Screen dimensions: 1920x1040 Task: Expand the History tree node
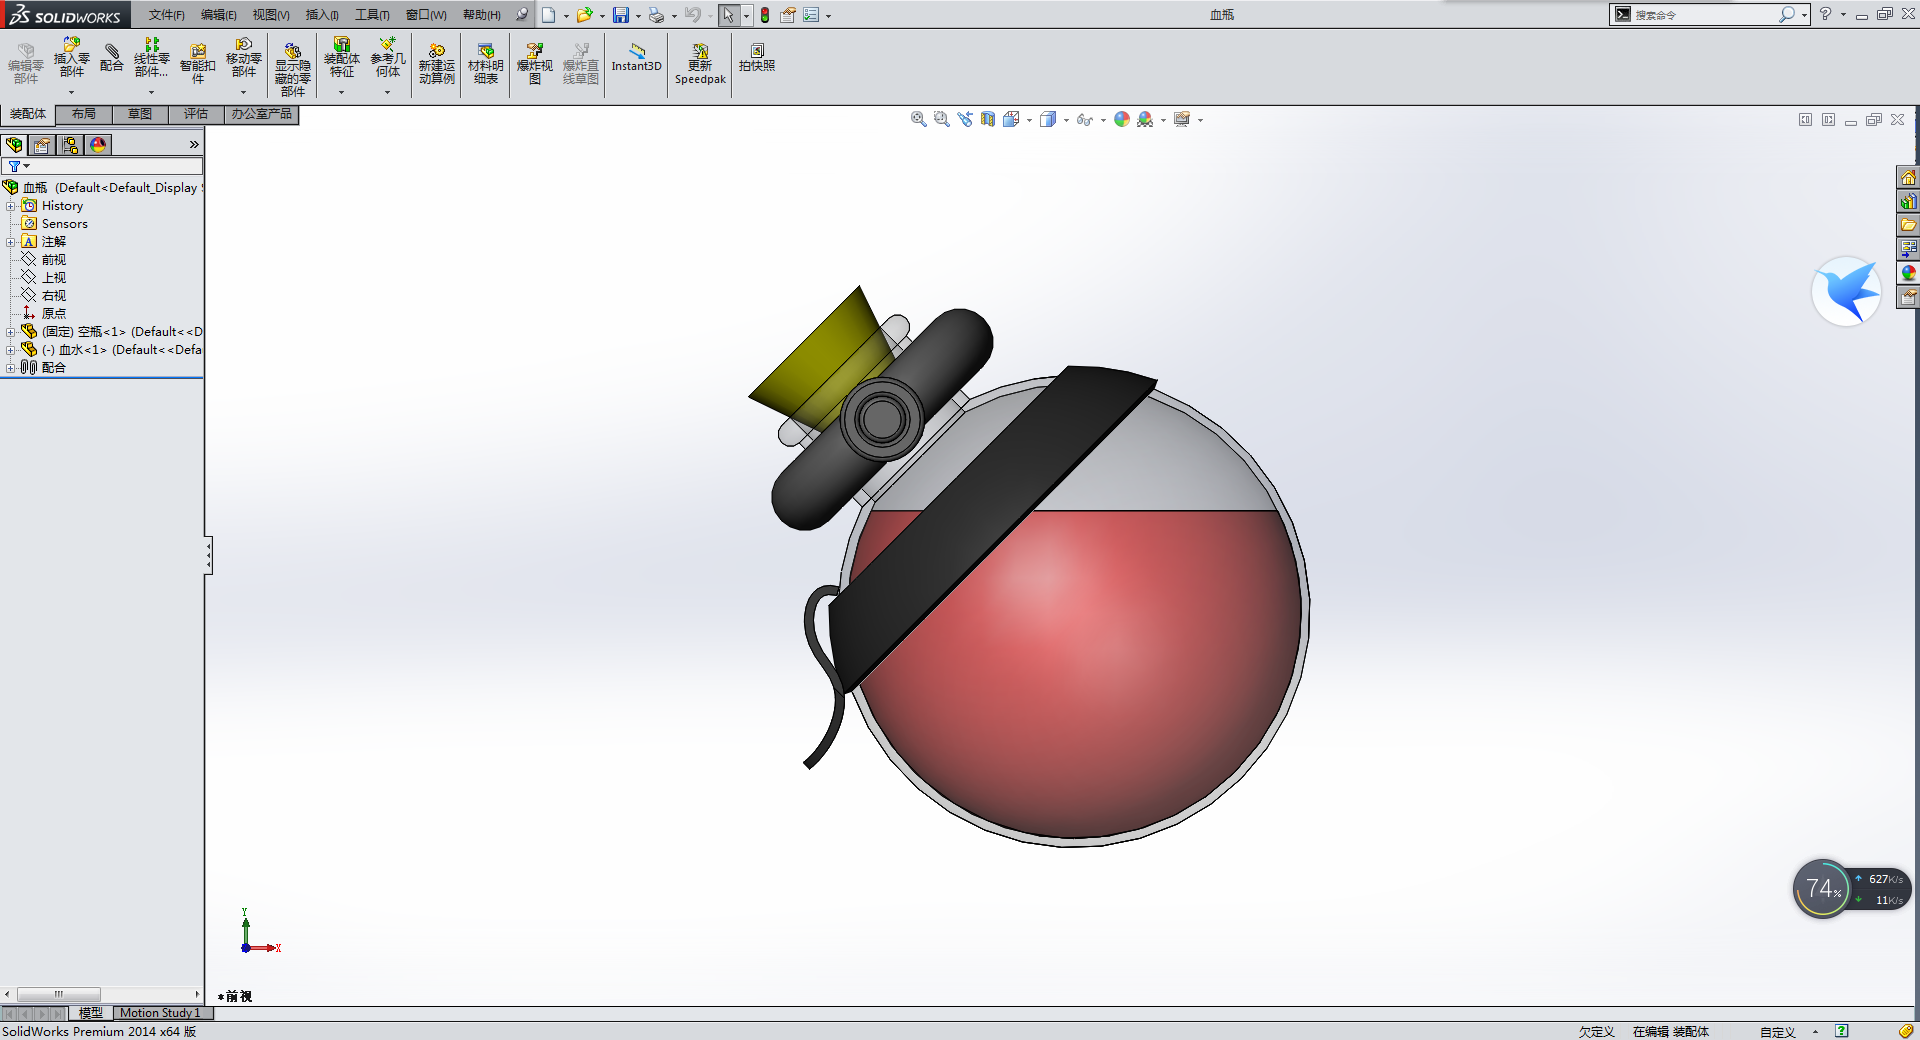[10, 206]
